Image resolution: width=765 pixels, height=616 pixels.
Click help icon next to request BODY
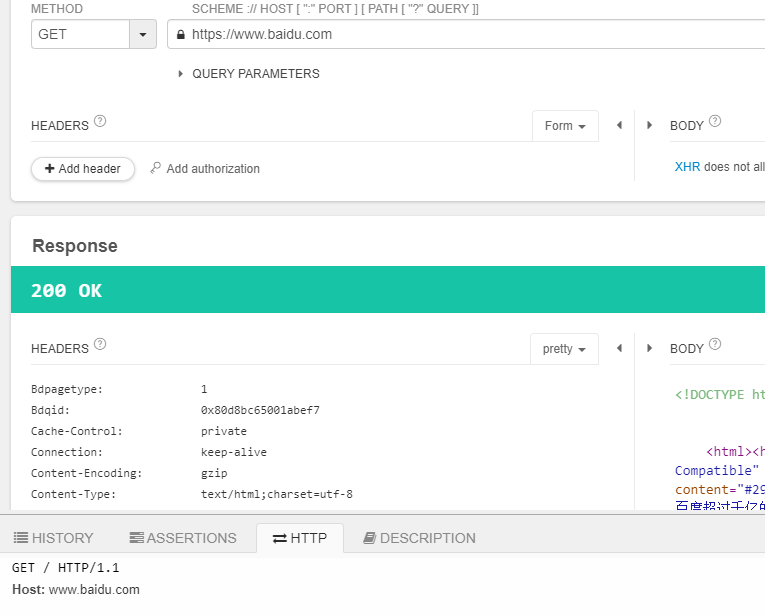point(714,122)
